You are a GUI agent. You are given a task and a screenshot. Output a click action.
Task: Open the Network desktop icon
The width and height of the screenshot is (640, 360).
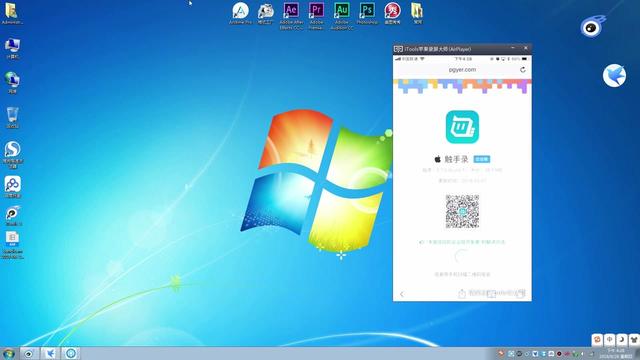point(12,82)
